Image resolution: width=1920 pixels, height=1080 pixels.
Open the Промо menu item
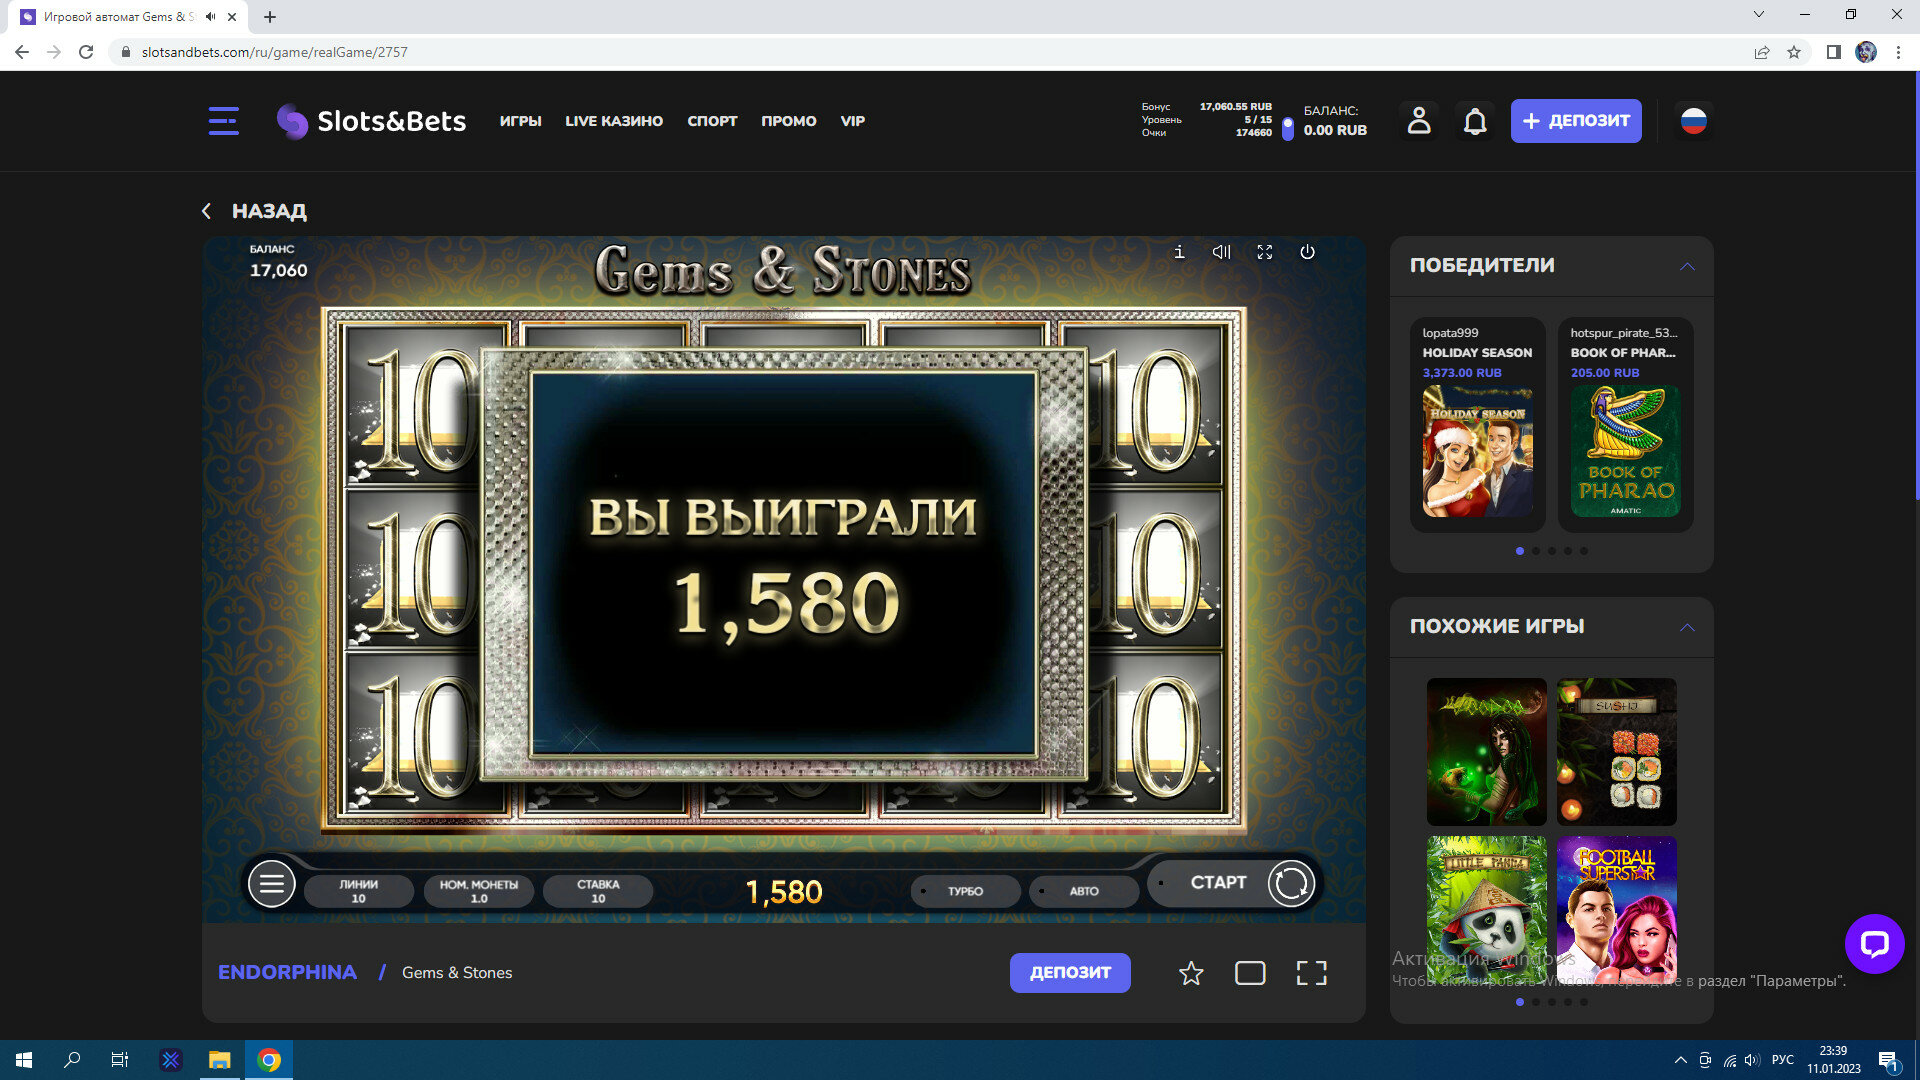(788, 121)
